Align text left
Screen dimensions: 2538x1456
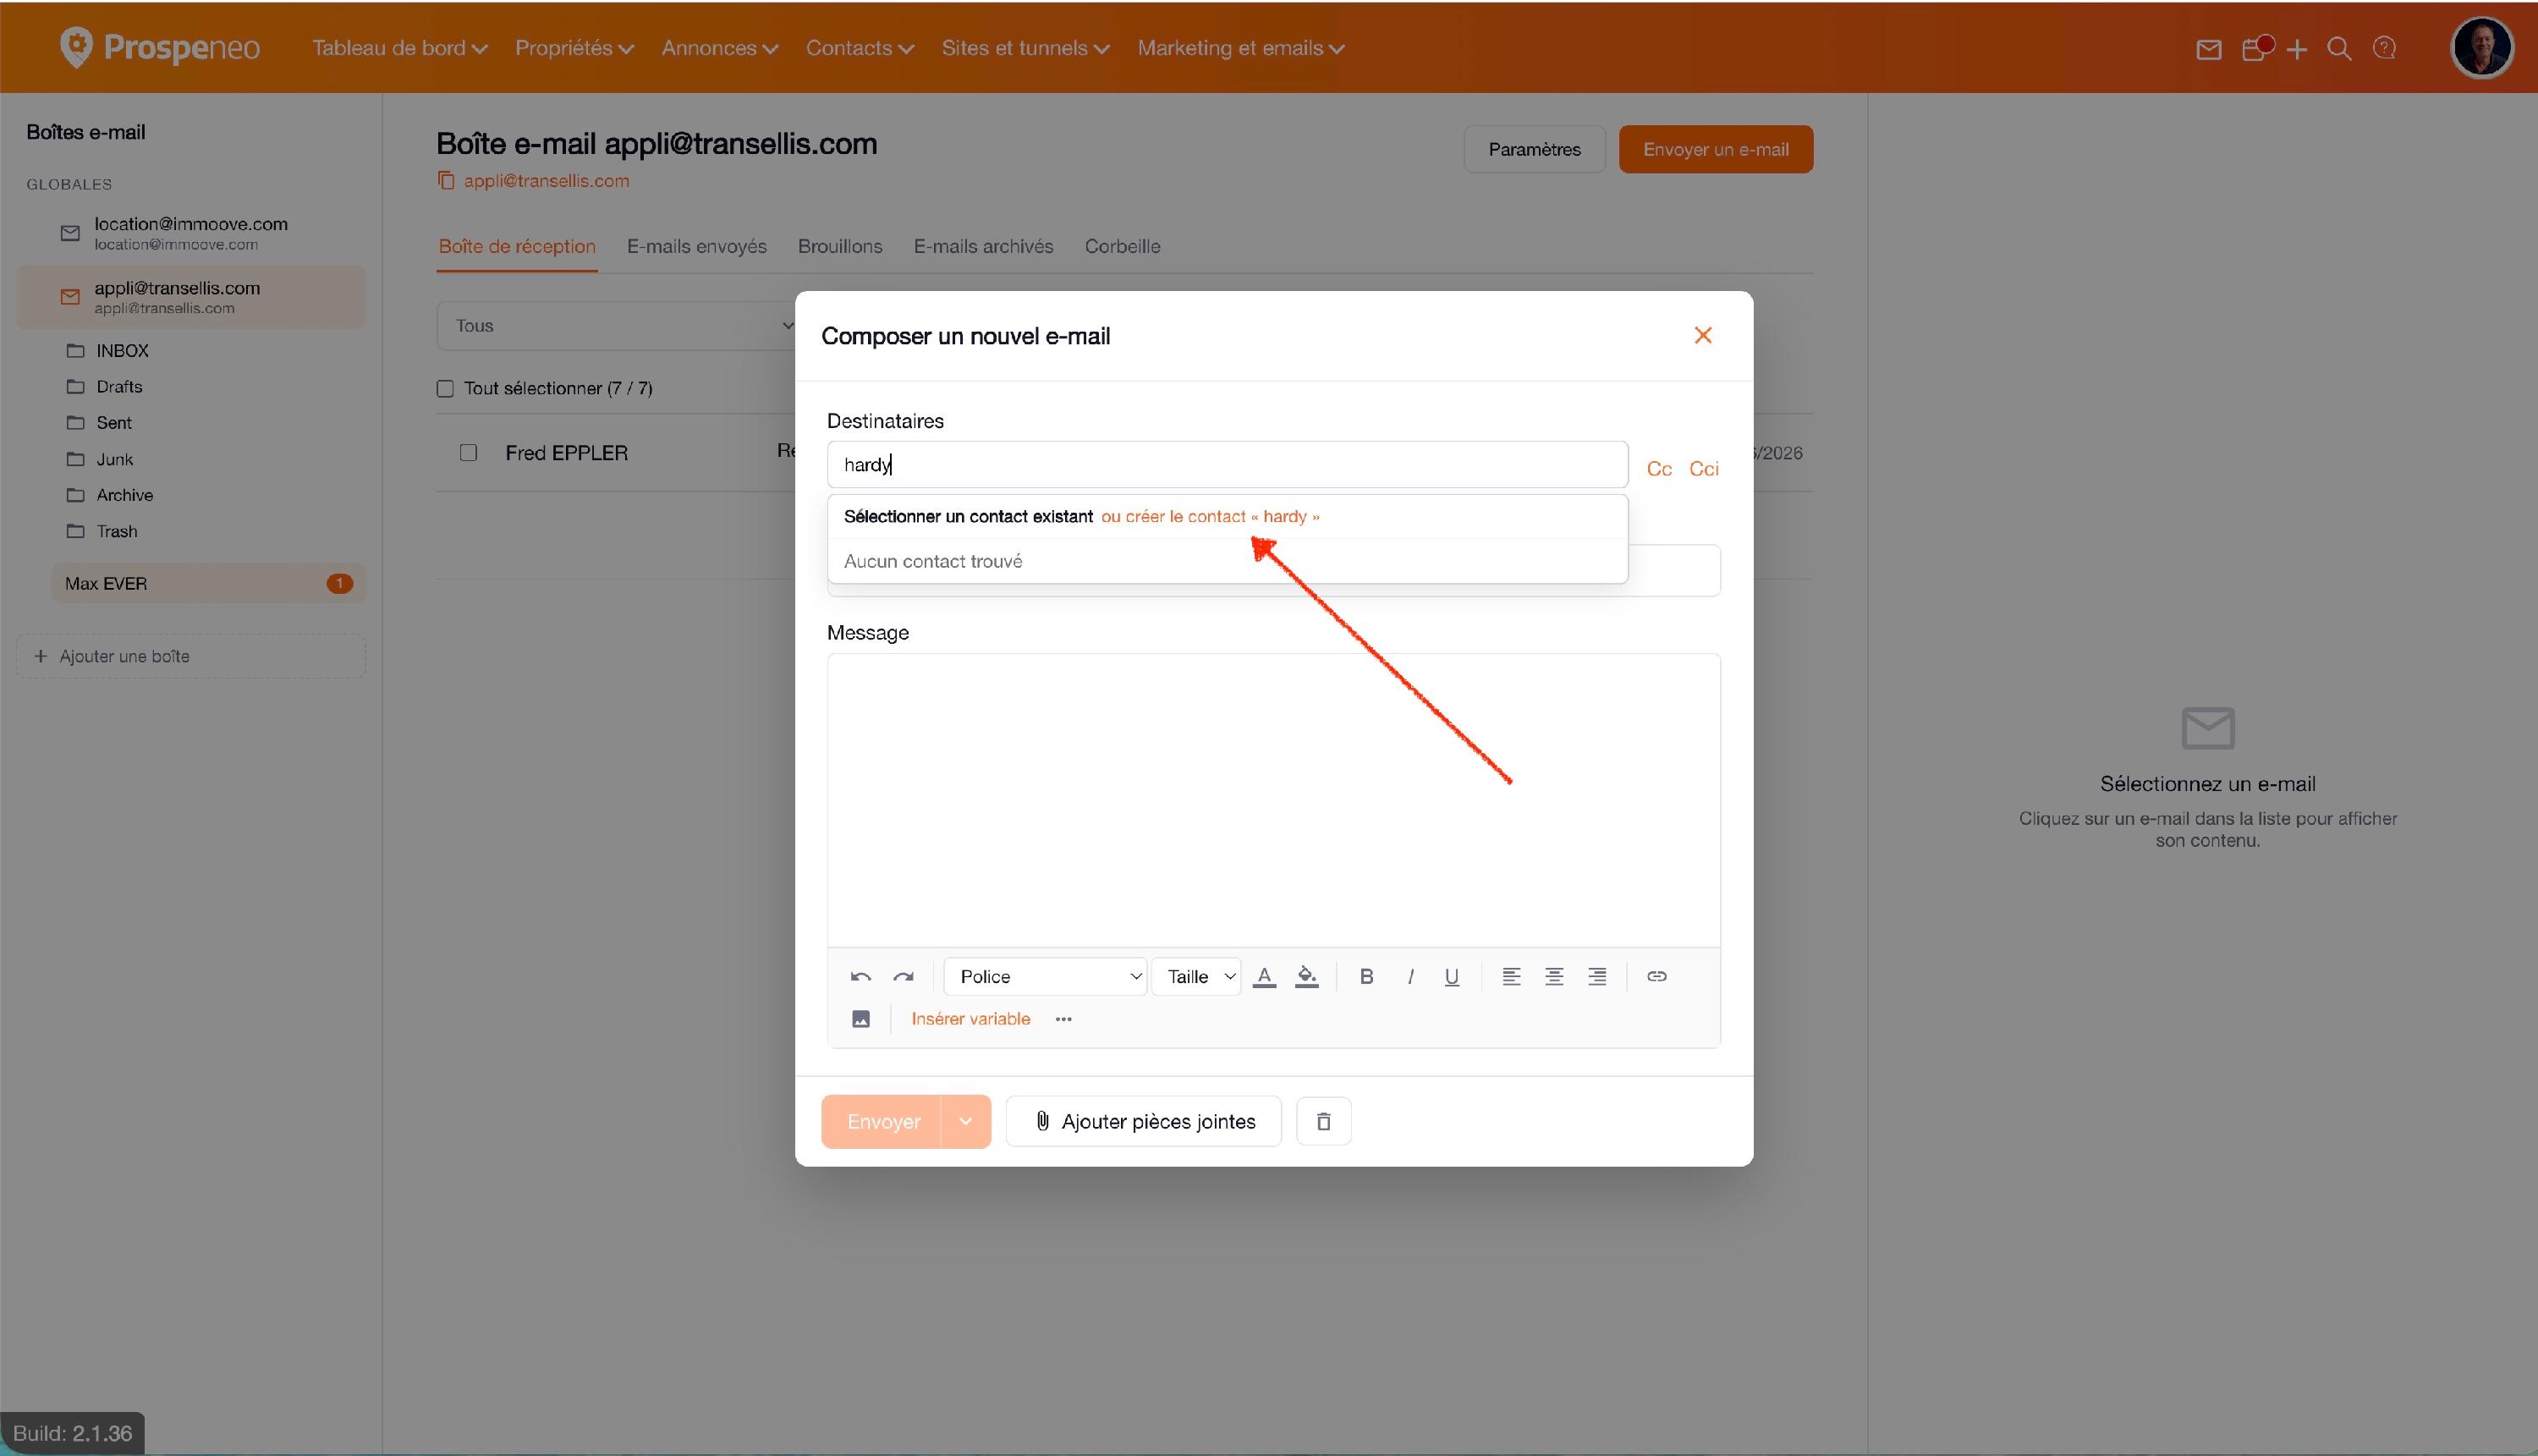click(x=1511, y=977)
